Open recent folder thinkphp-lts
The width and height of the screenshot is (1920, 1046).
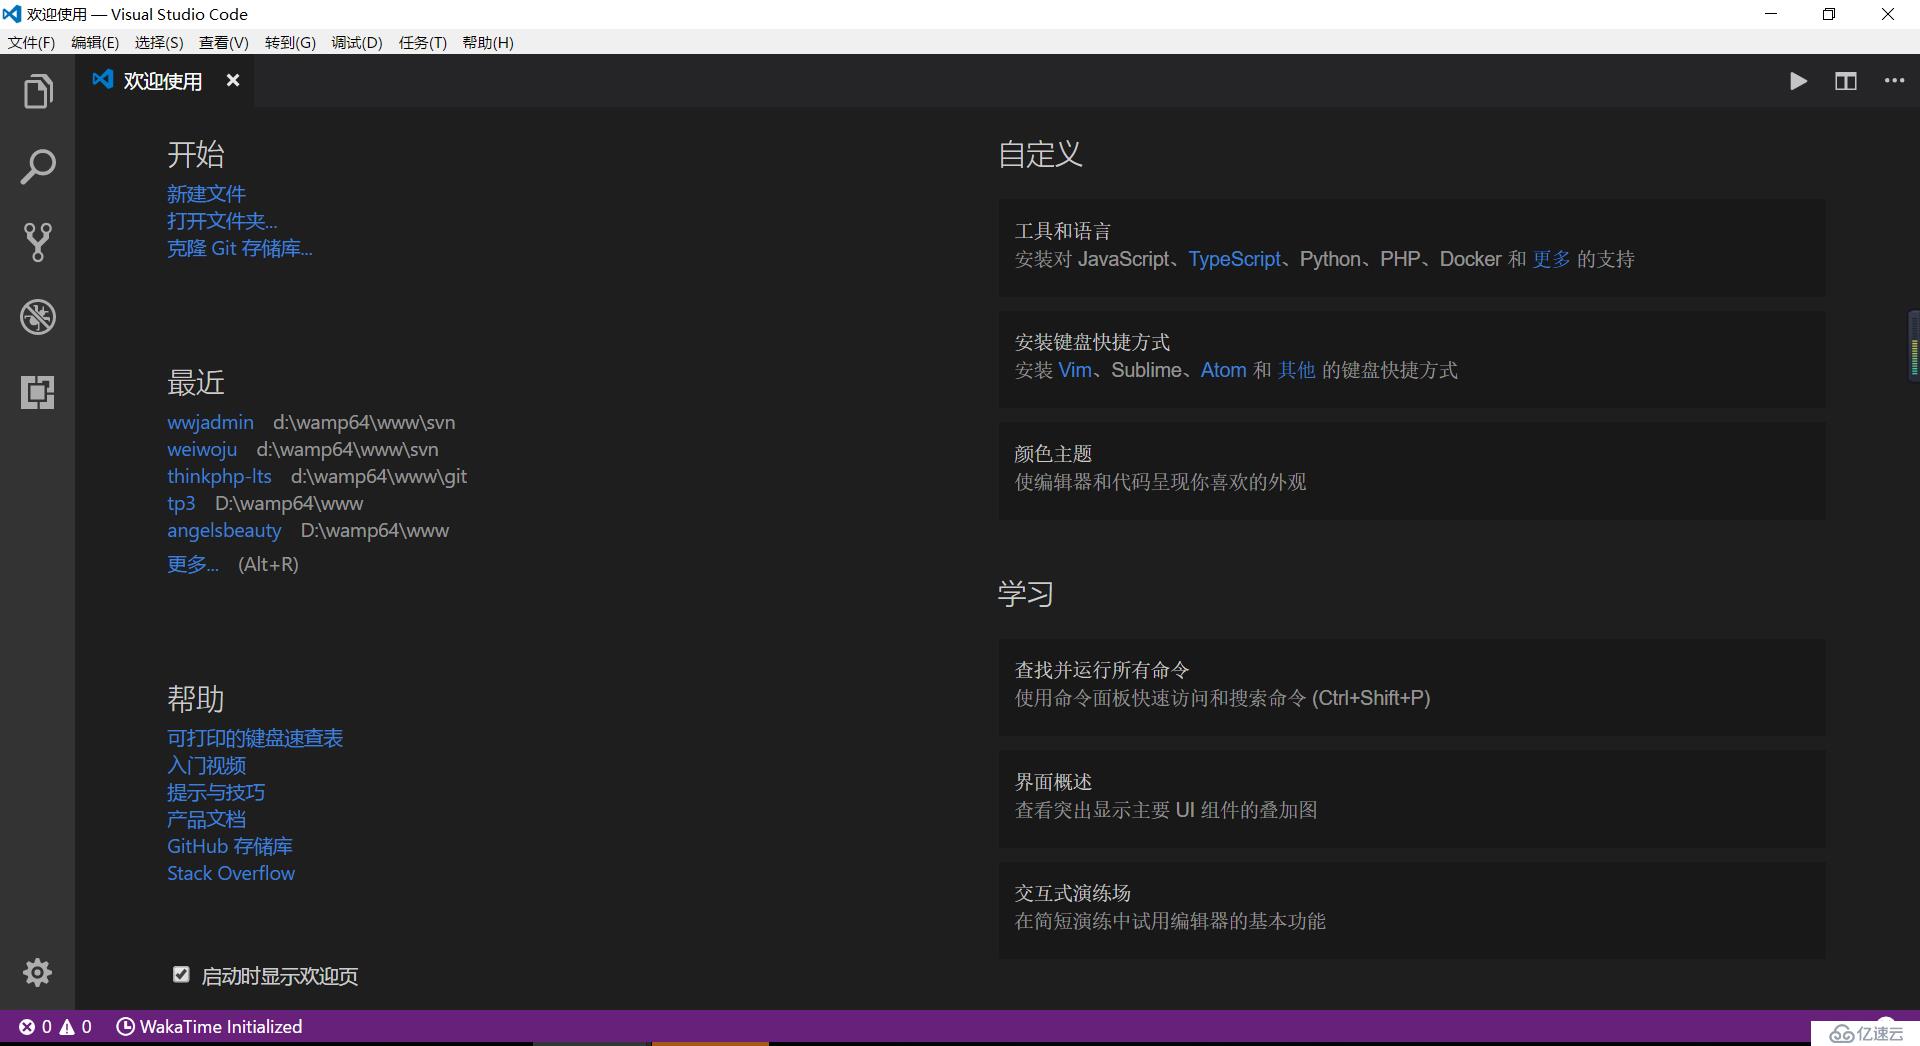[x=219, y=476]
